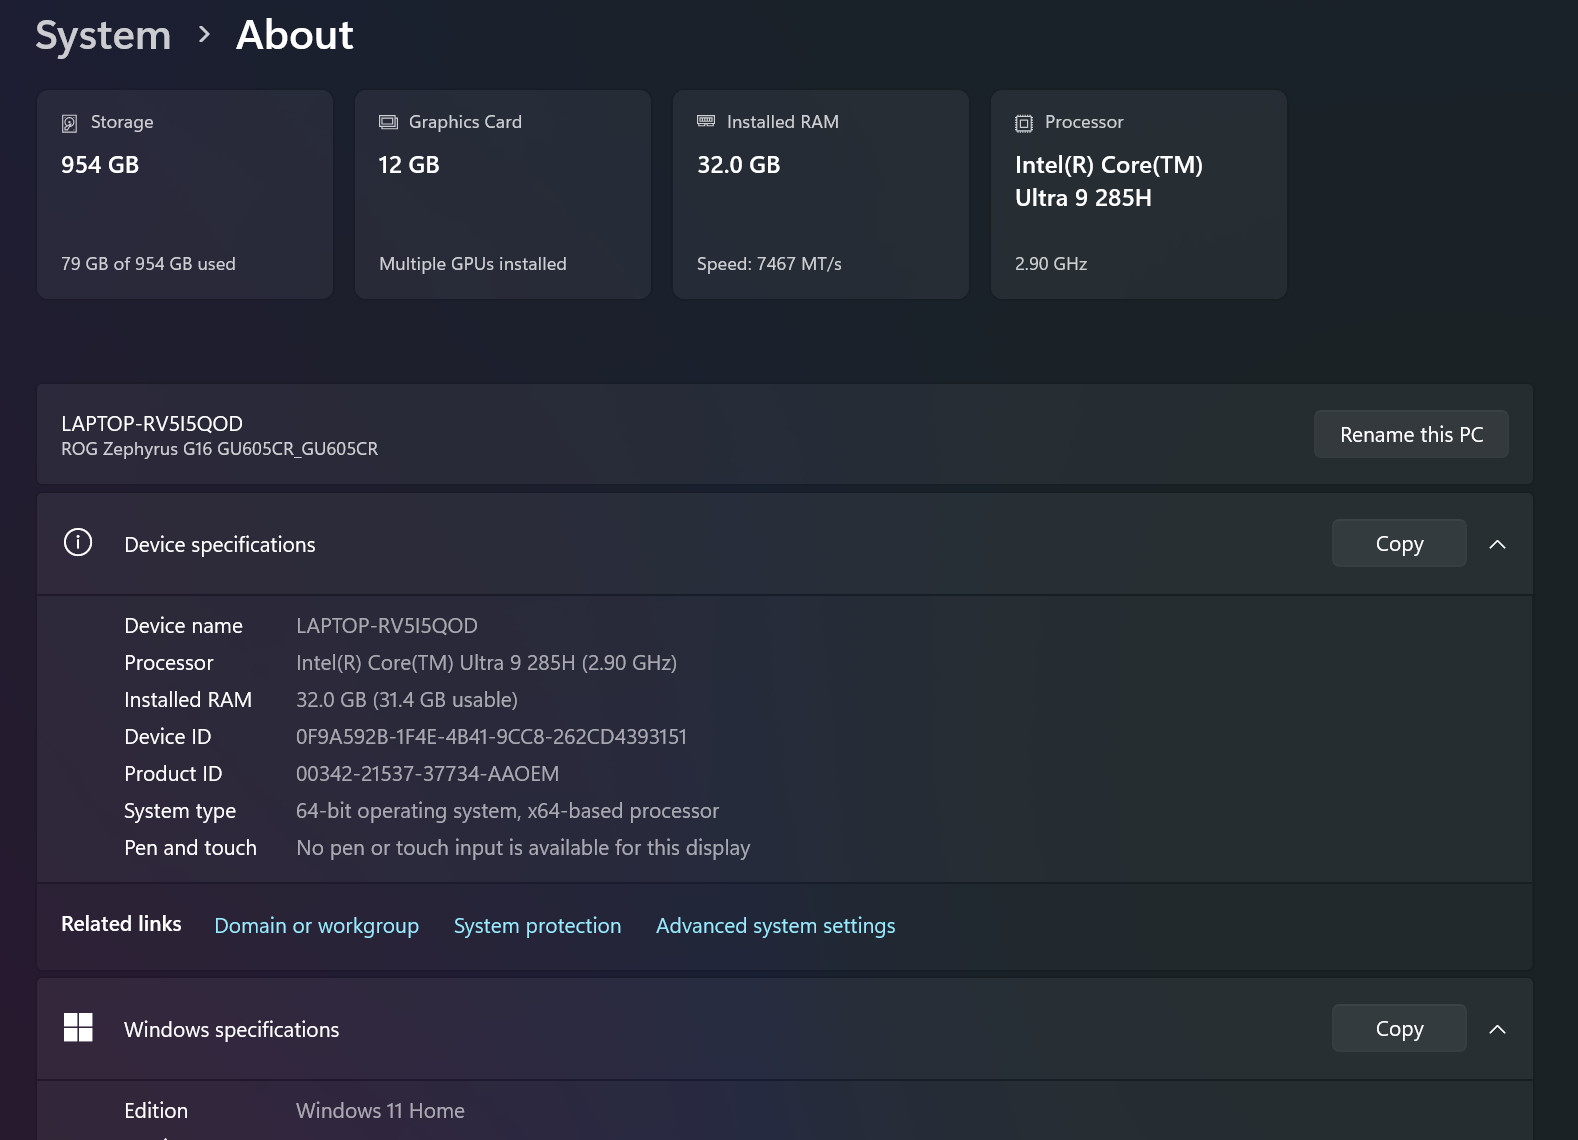This screenshot has height=1140, width=1578.
Task: Click the Device specifications heading
Action: pyautogui.click(x=220, y=545)
